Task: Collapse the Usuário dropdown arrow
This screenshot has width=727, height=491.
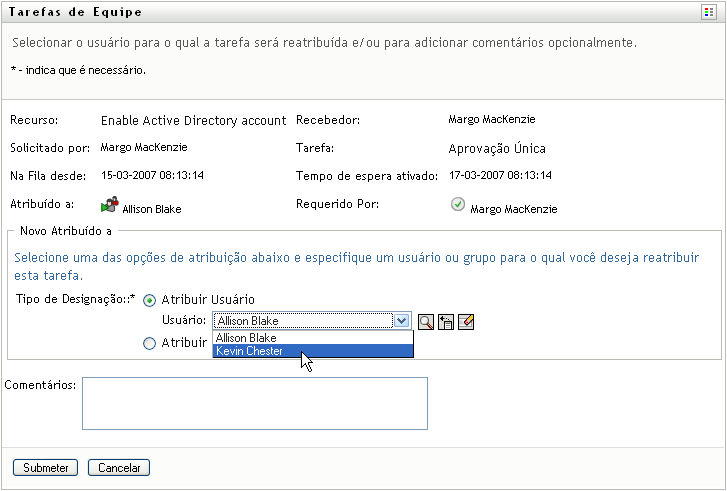Action: click(x=402, y=321)
